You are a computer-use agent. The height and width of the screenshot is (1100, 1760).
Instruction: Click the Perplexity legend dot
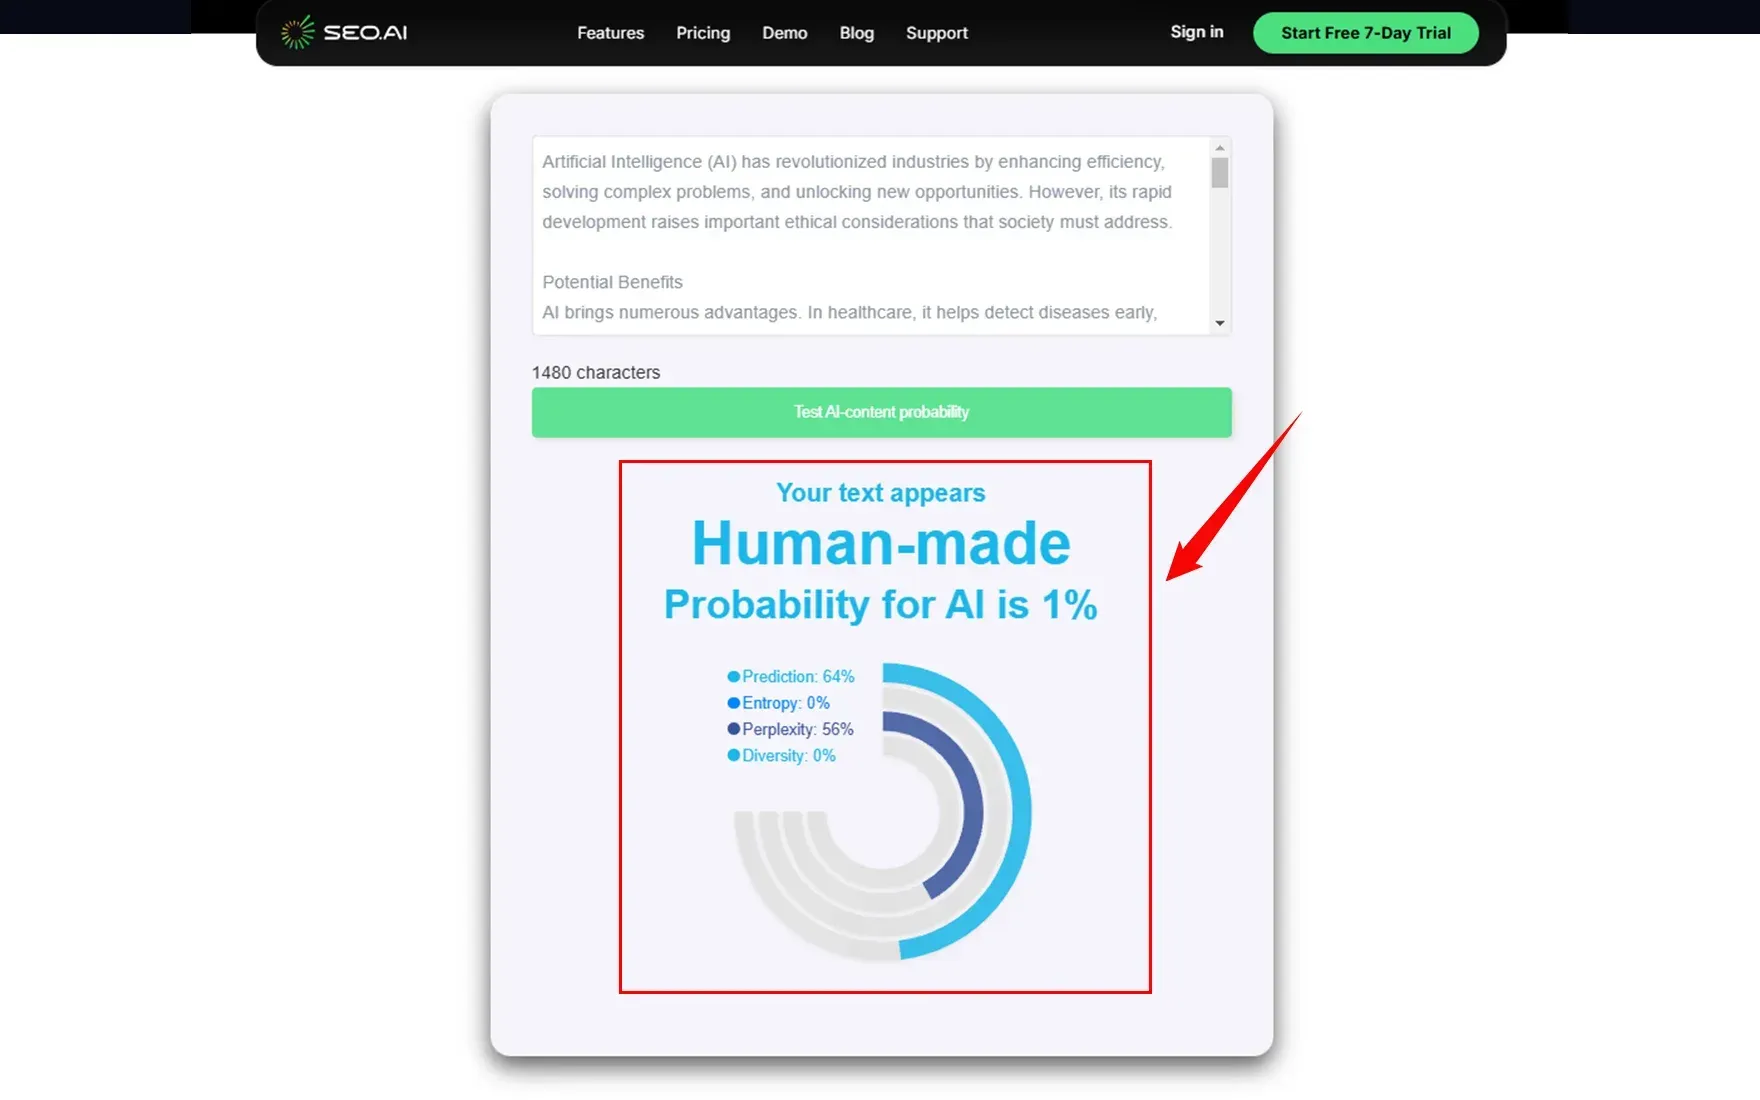[733, 729]
